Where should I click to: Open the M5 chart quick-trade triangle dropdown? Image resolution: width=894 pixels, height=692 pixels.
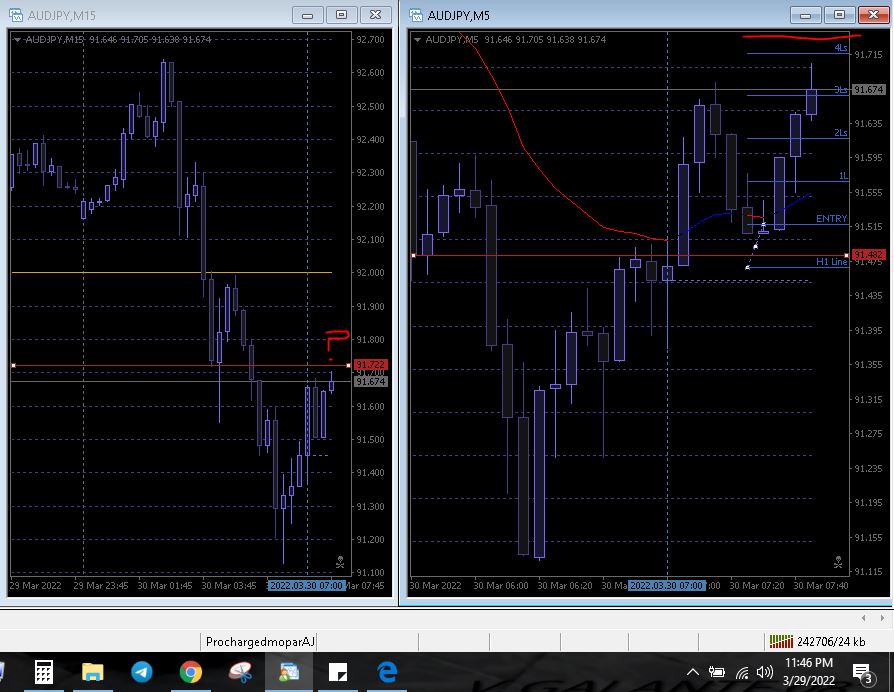(x=417, y=40)
